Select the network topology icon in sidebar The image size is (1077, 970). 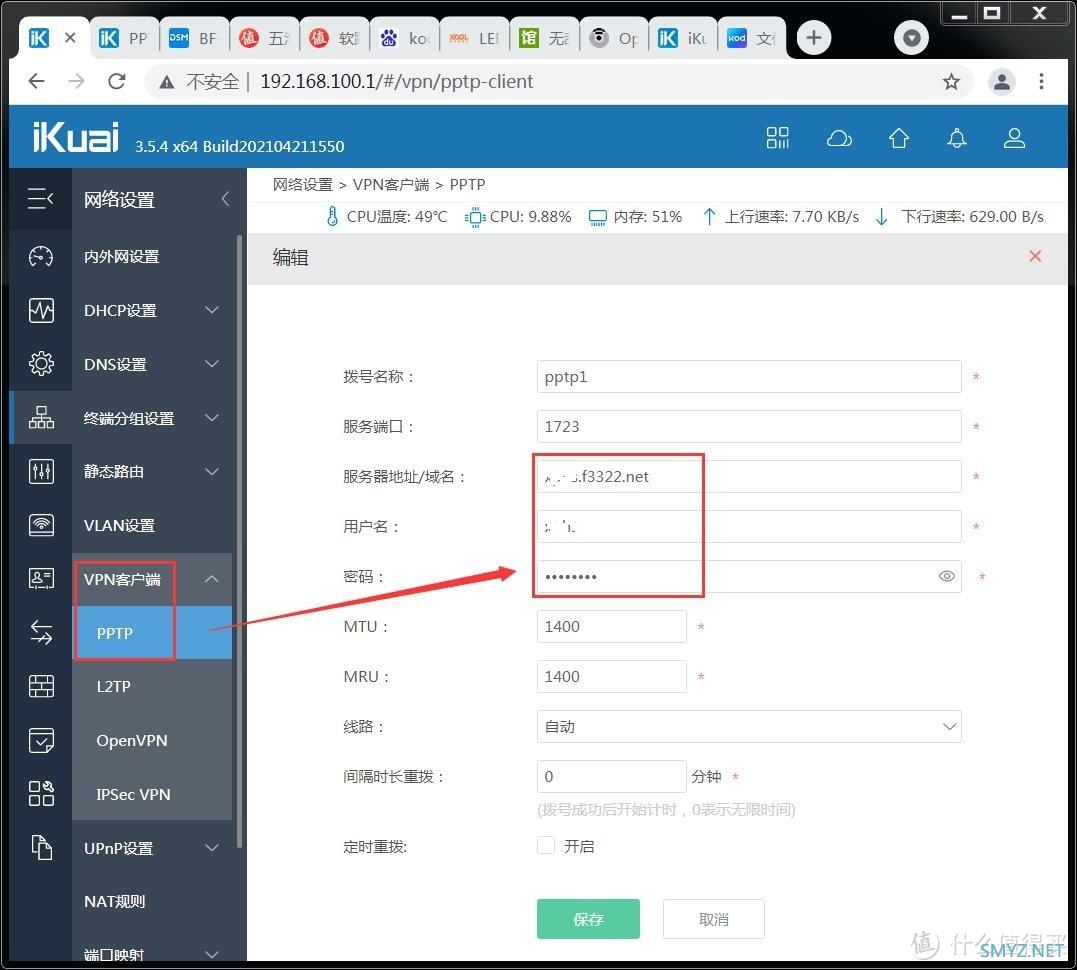coord(41,417)
